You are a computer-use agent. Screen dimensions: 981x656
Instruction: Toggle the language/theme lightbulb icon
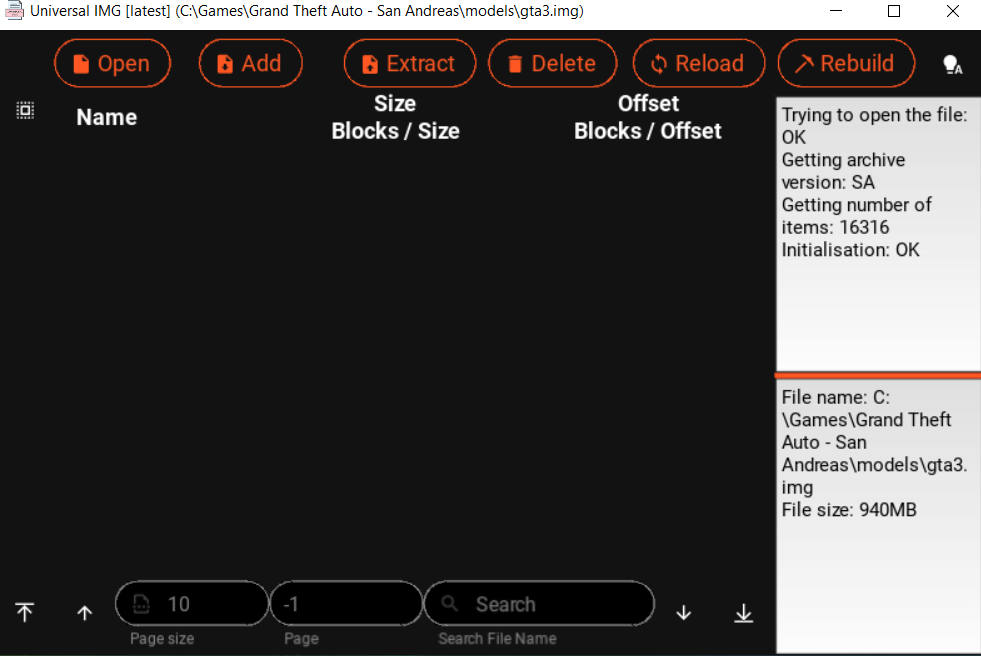(x=952, y=64)
